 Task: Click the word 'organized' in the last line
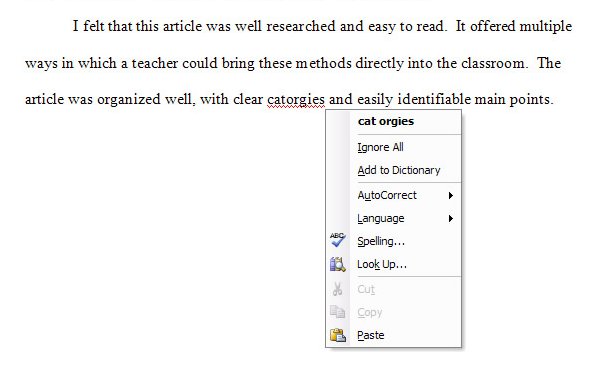tap(129, 100)
